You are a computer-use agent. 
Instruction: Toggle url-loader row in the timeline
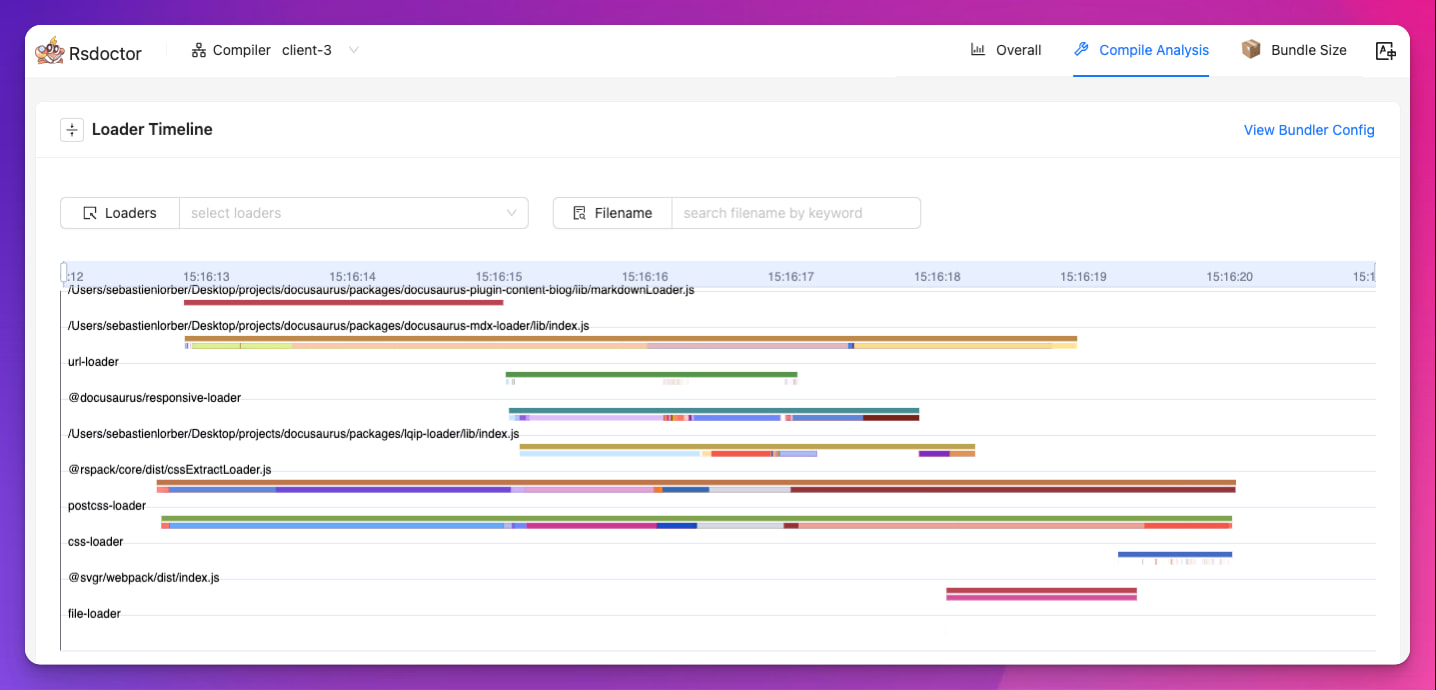(x=93, y=361)
